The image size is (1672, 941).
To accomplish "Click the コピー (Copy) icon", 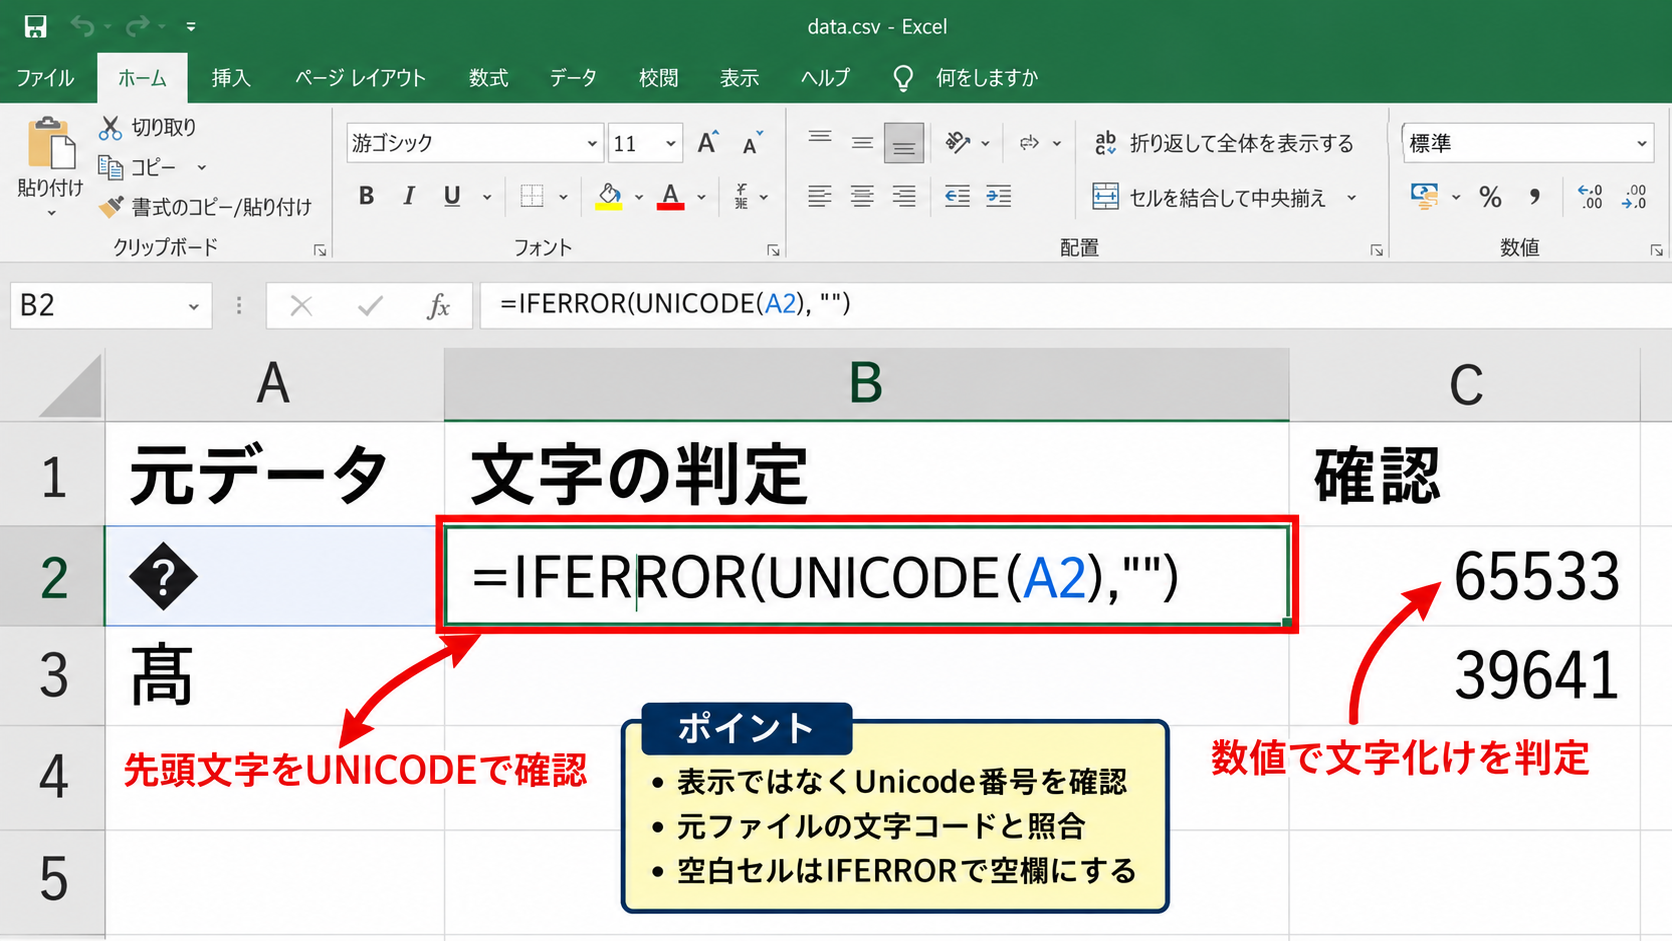I will [x=110, y=167].
